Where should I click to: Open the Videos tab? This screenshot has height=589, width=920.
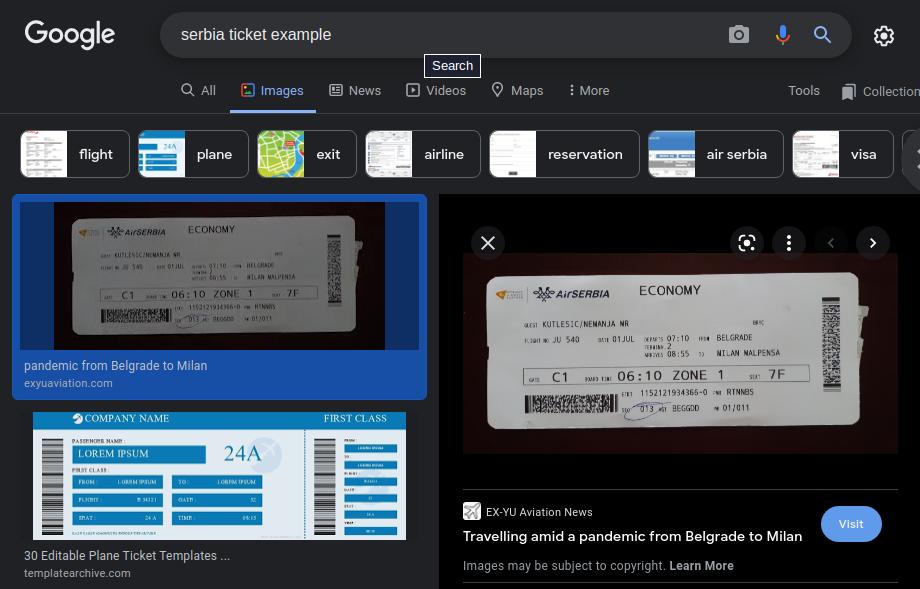(x=436, y=90)
